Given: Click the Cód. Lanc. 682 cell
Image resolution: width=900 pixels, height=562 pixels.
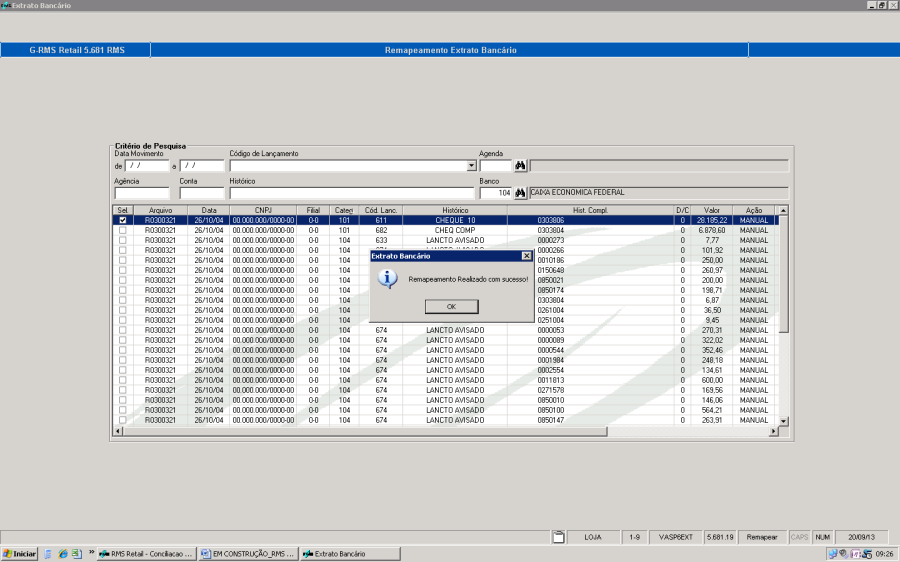Looking at the screenshot, I should 381,230.
